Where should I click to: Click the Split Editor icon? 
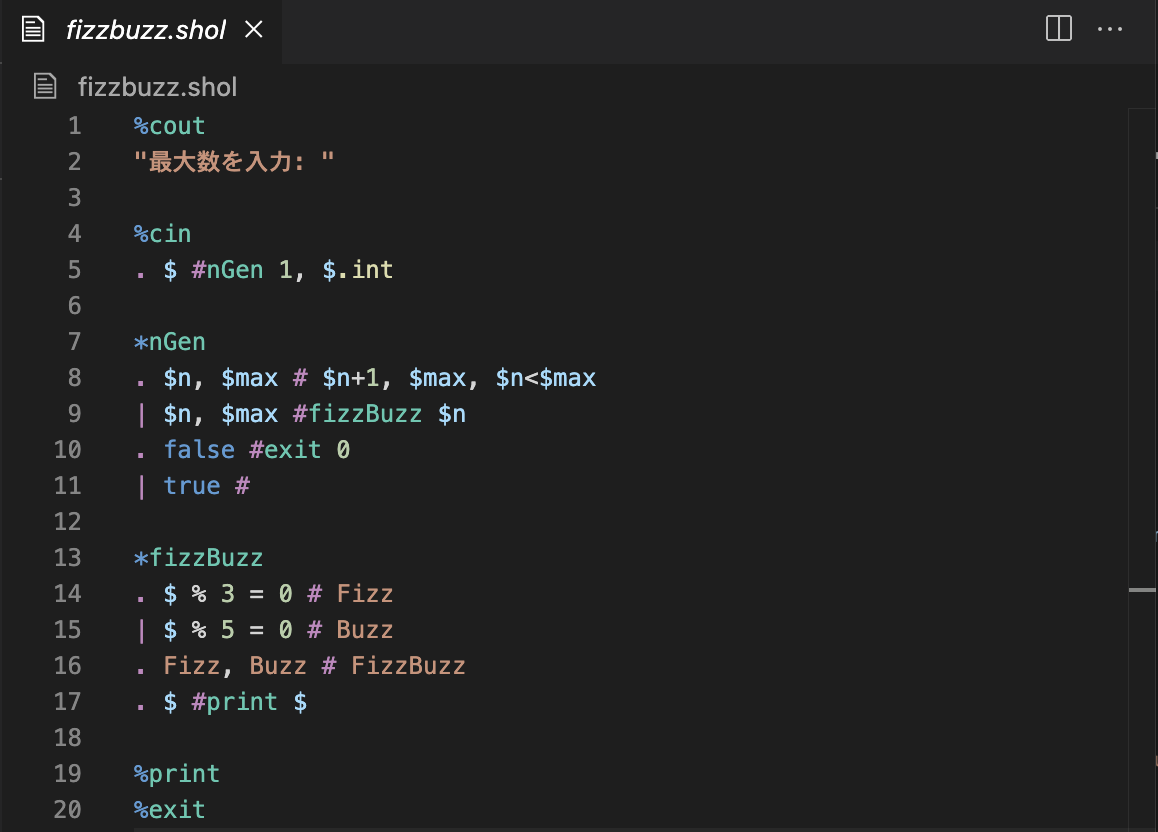point(1058,29)
